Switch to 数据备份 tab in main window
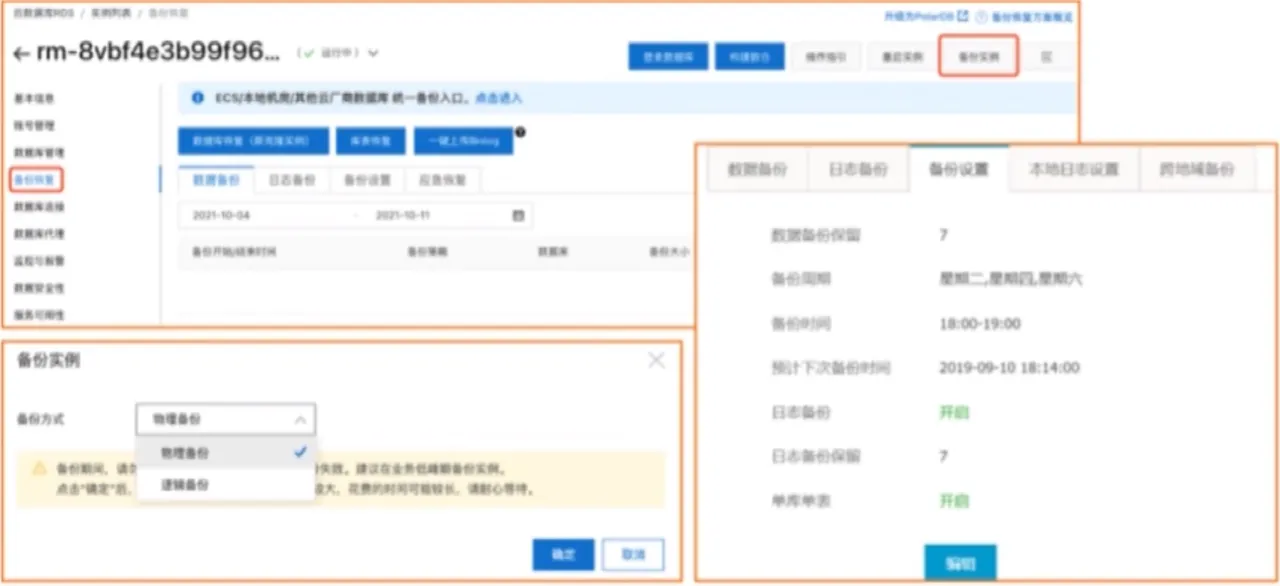The height and width of the screenshot is (586, 1280). click(216, 180)
